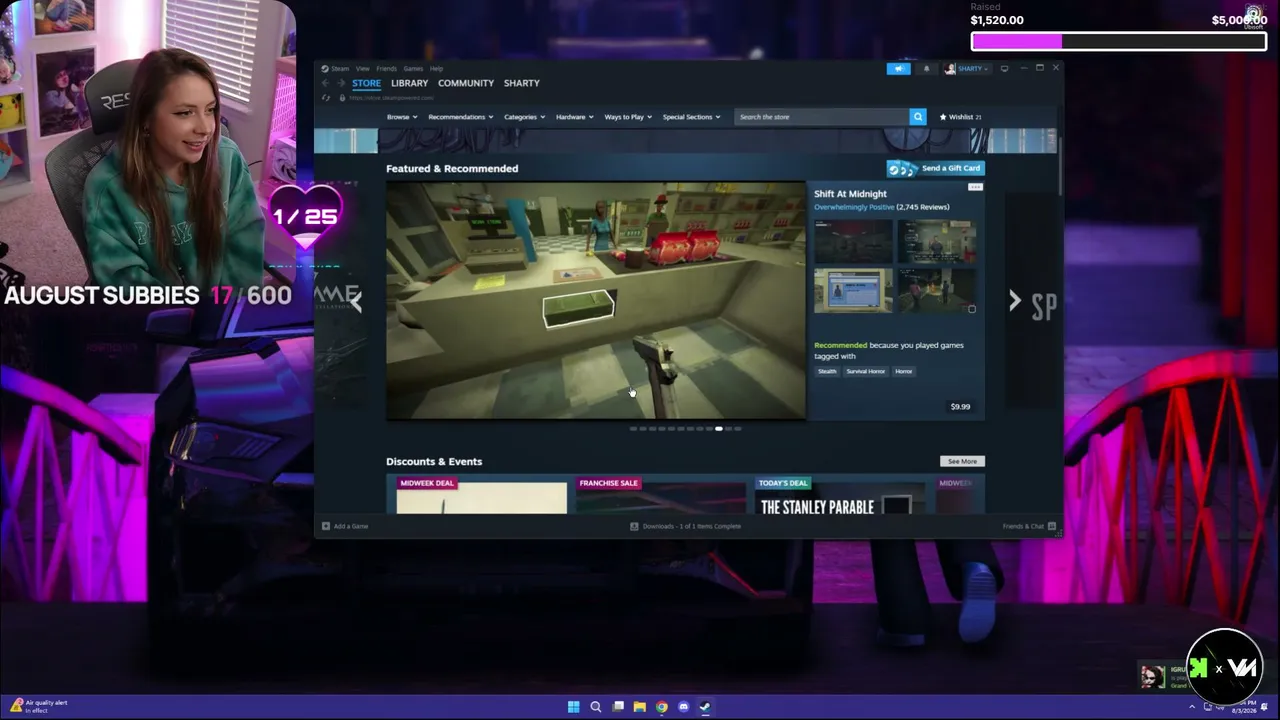This screenshot has height=720, width=1280.
Task: Click the Steam store URL address
Action: [391, 98]
